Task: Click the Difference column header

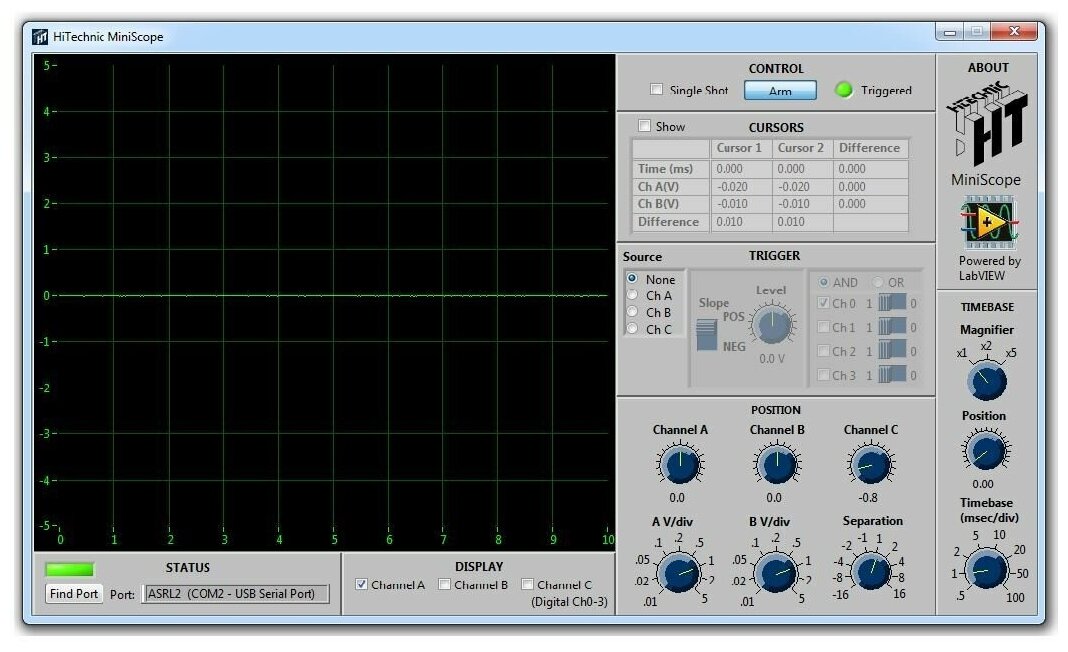Action: (870, 148)
